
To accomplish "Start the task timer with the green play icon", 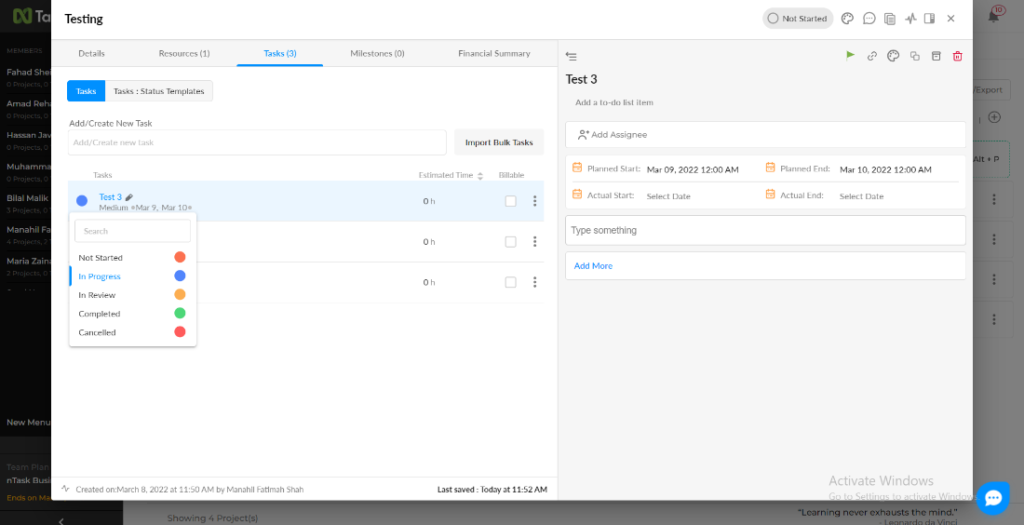I will coord(850,56).
